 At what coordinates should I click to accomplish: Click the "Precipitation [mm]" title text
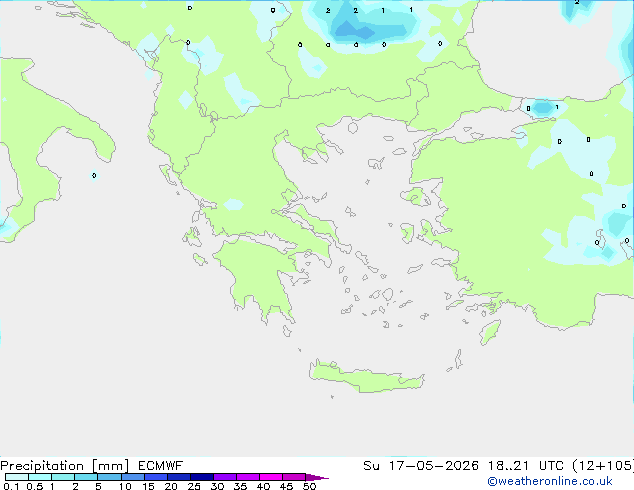(64, 466)
